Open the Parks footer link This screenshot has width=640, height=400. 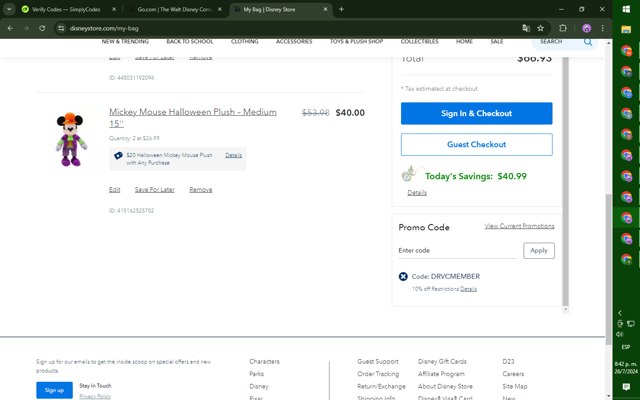(x=256, y=374)
